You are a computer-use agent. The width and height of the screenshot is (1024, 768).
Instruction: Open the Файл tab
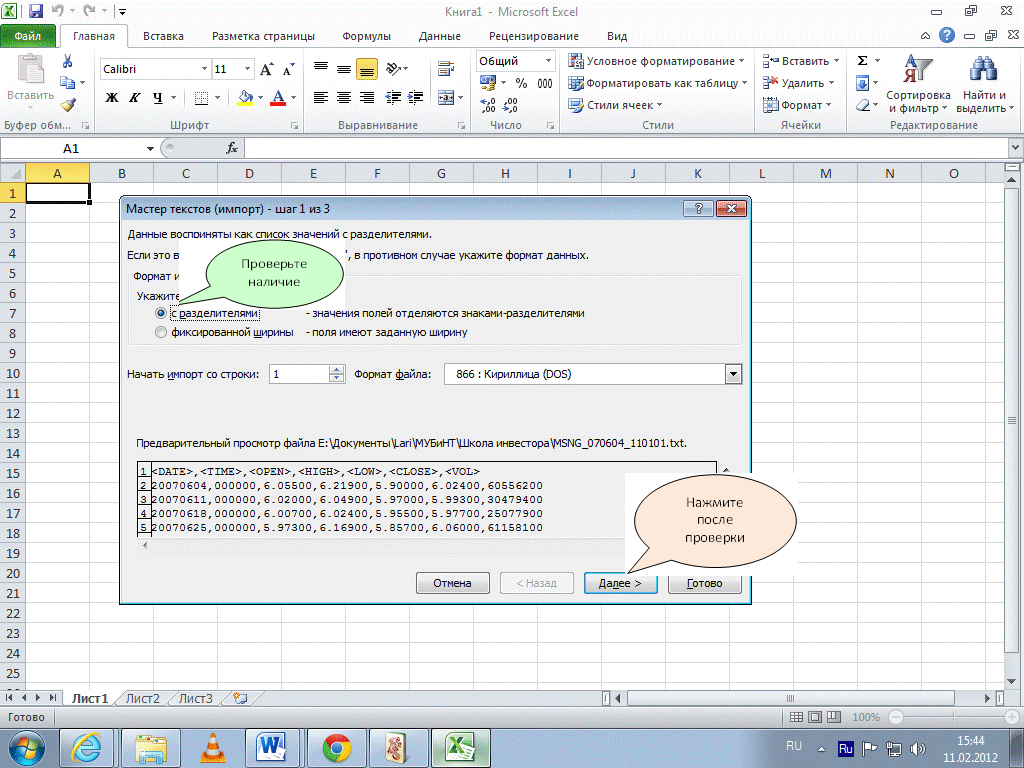coord(28,36)
